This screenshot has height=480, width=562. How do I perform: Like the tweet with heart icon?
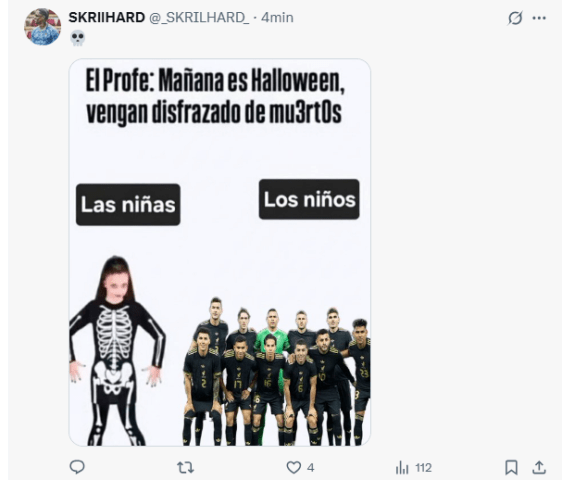click(294, 467)
